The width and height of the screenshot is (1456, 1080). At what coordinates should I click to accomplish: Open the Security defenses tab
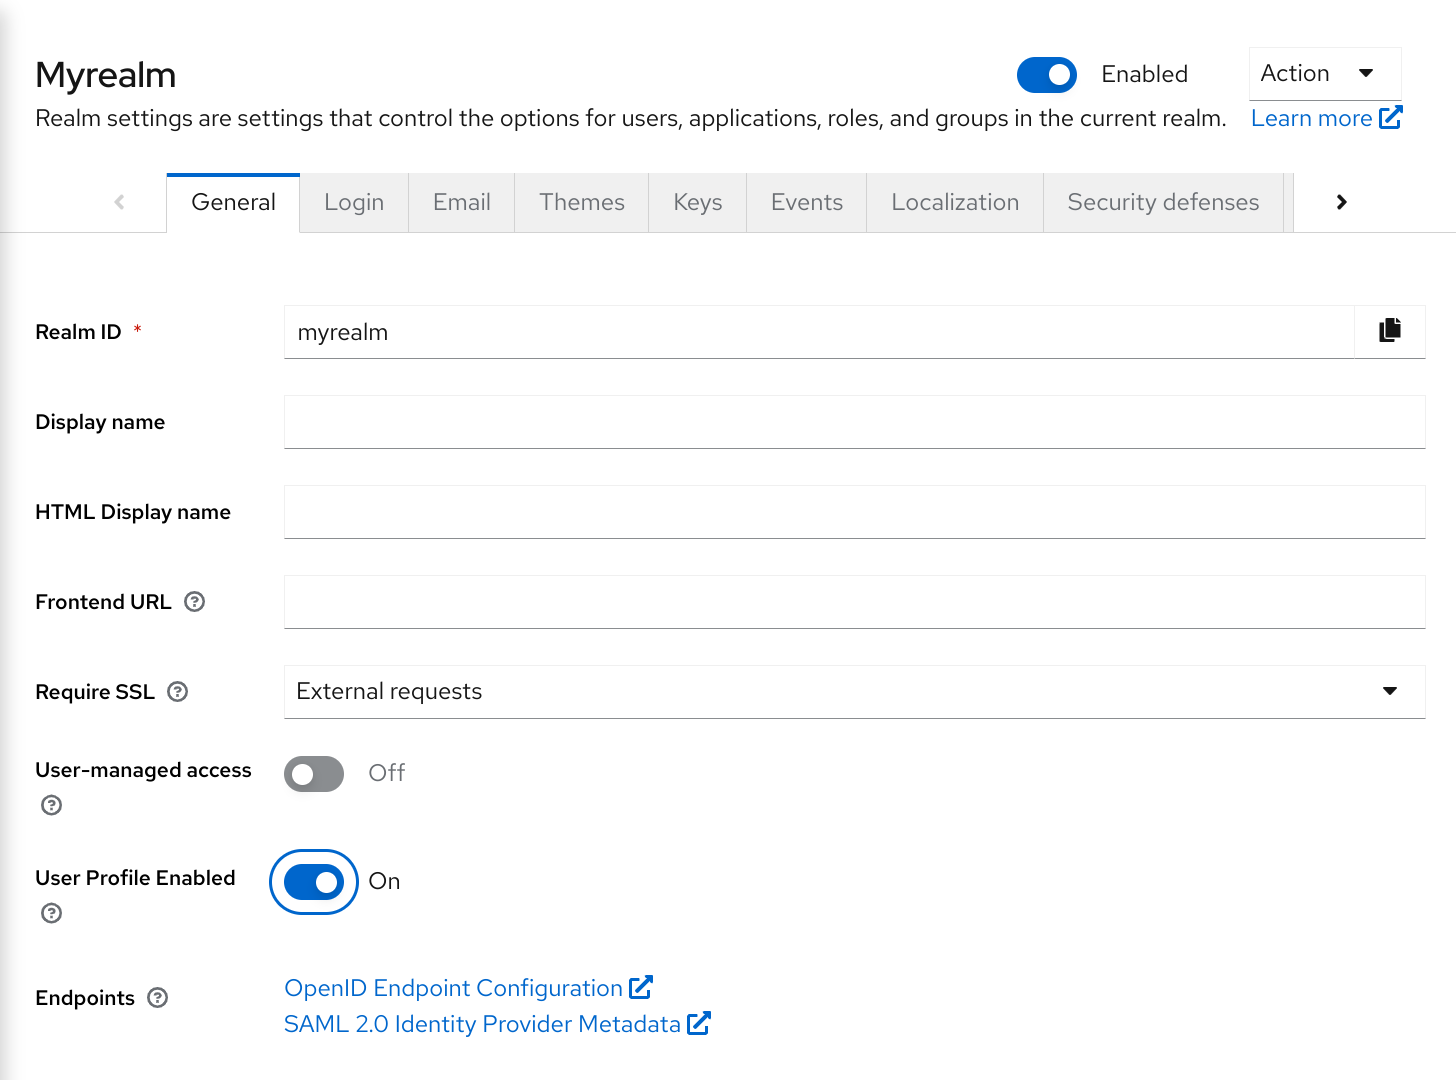tap(1163, 202)
